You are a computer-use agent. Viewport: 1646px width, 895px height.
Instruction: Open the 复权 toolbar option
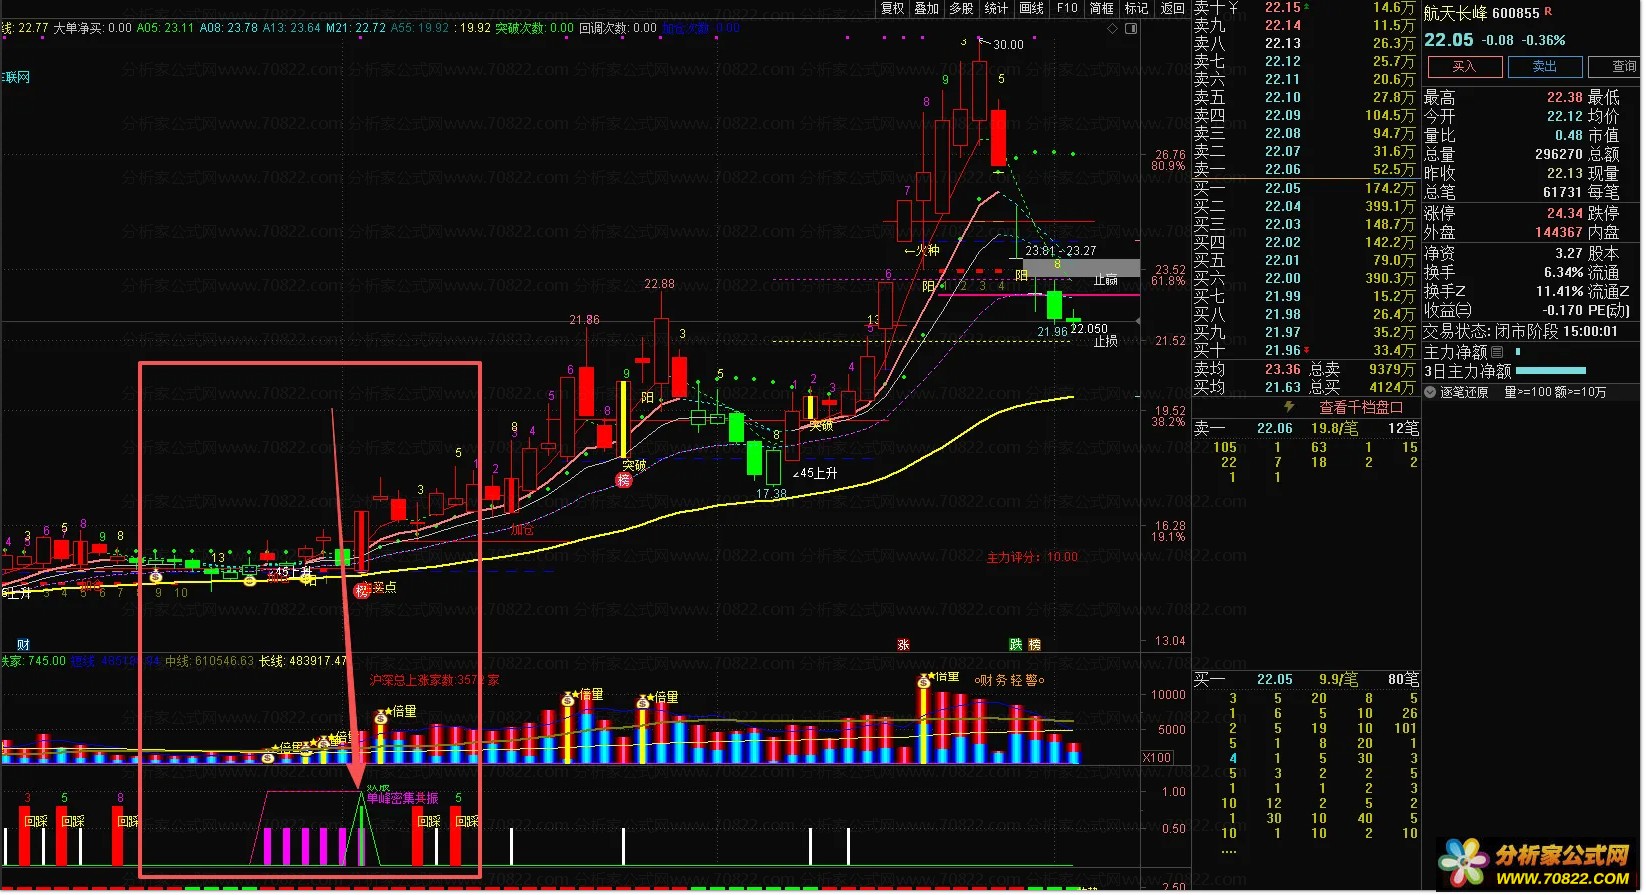(892, 8)
